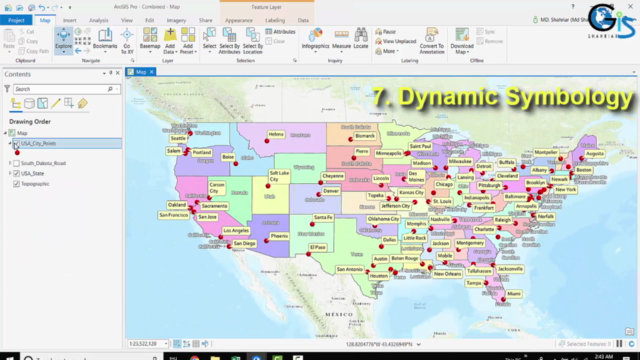Switch to the Insert ribbon tab
Image resolution: width=640 pixels, height=360 pixels.
pyautogui.click(x=69, y=20)
